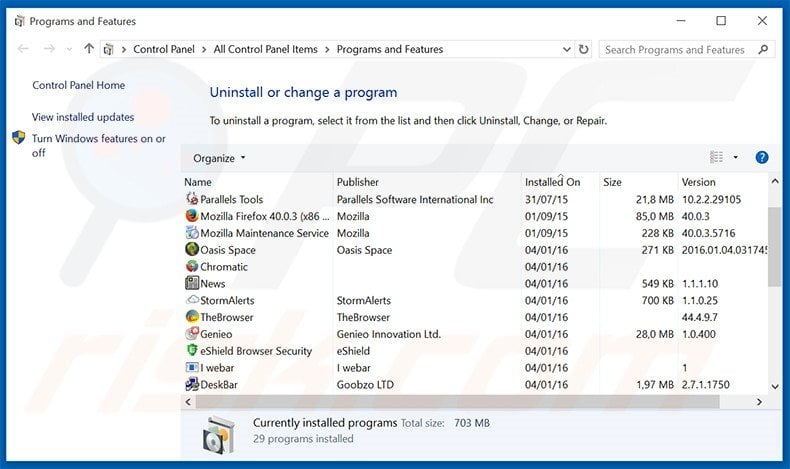Image resolution: width=790 pixels, height=469 pixels.
Task: Click the Oasis Space program icon
Action: click(x=192, y=249)
